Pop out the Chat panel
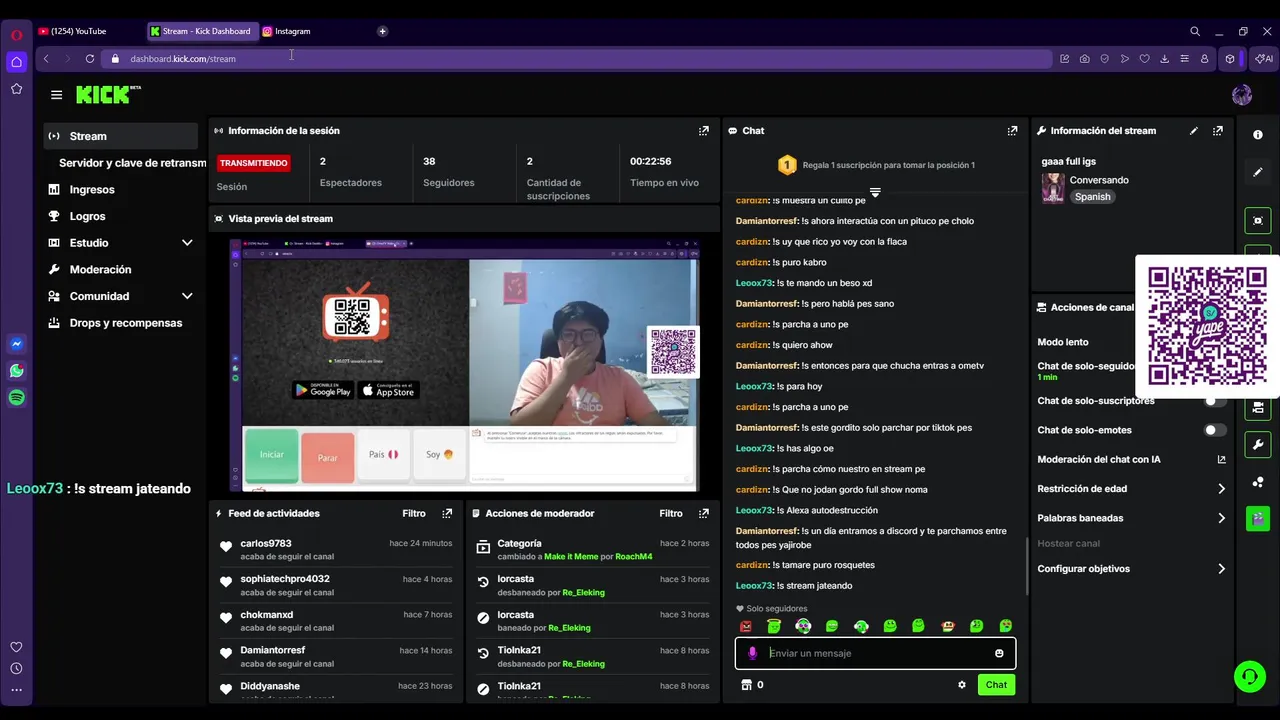The image size is (1280, 720). click(x=1012, y=131)
